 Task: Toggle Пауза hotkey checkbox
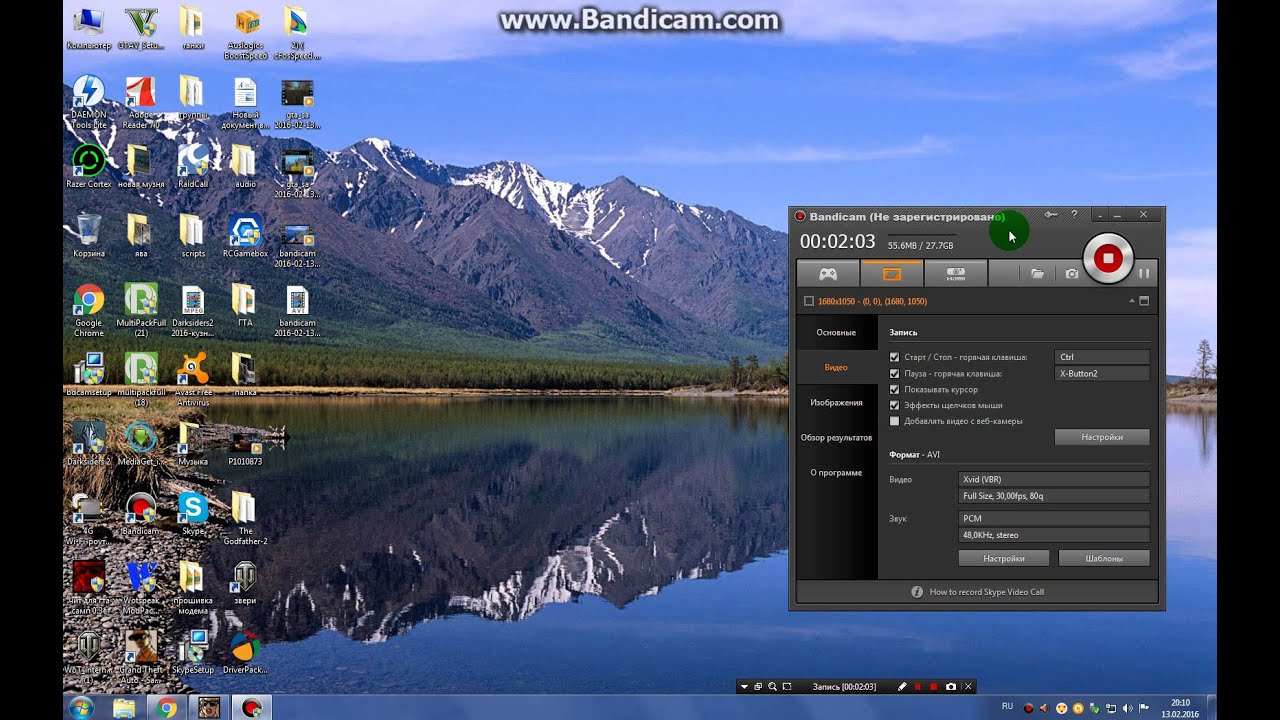click(894, 373)
